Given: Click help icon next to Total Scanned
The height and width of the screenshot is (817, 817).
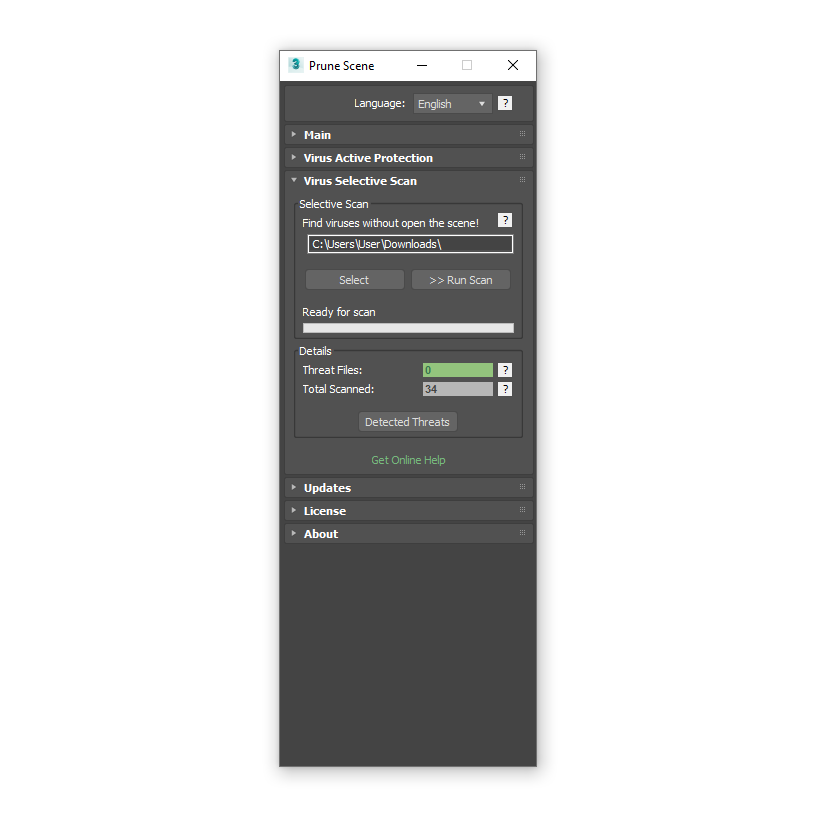Looking at the screenshot, I should [505, 389].
